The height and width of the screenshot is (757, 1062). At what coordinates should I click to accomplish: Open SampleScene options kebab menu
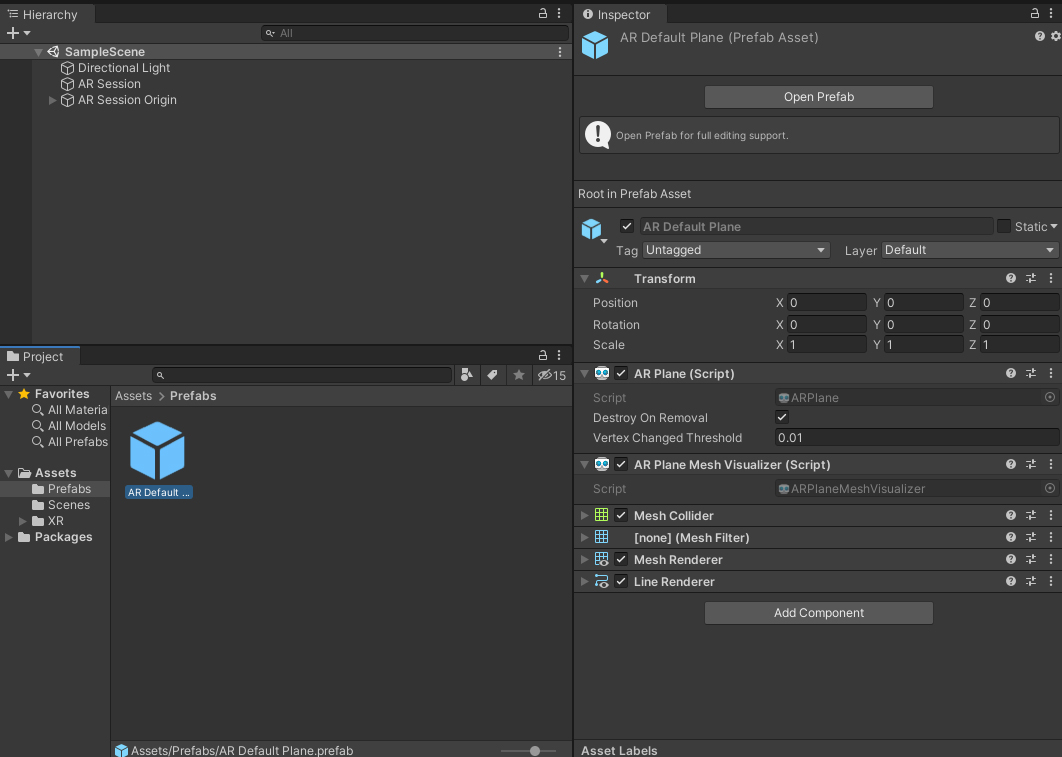(560, 52)
